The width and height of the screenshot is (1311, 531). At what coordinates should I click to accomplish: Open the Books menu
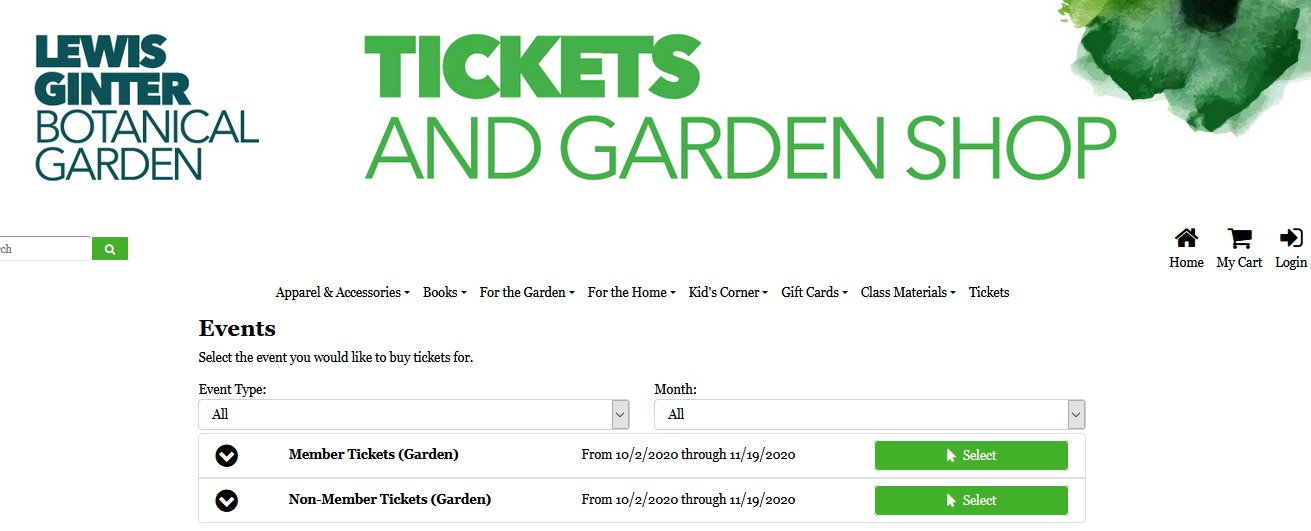click(444, 292)
